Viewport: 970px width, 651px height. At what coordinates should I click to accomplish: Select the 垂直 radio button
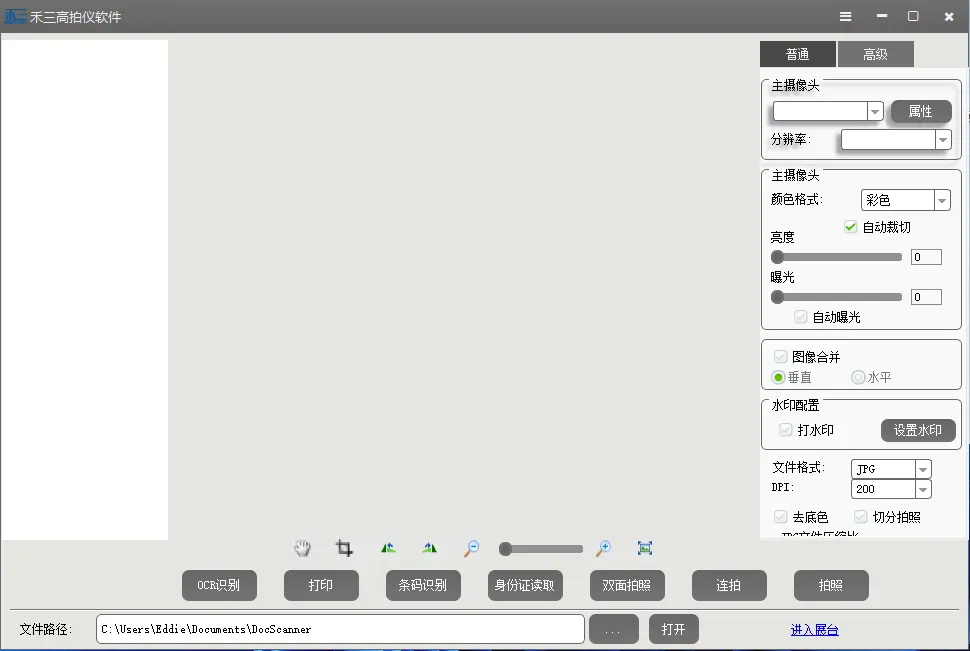coord(779,378)
